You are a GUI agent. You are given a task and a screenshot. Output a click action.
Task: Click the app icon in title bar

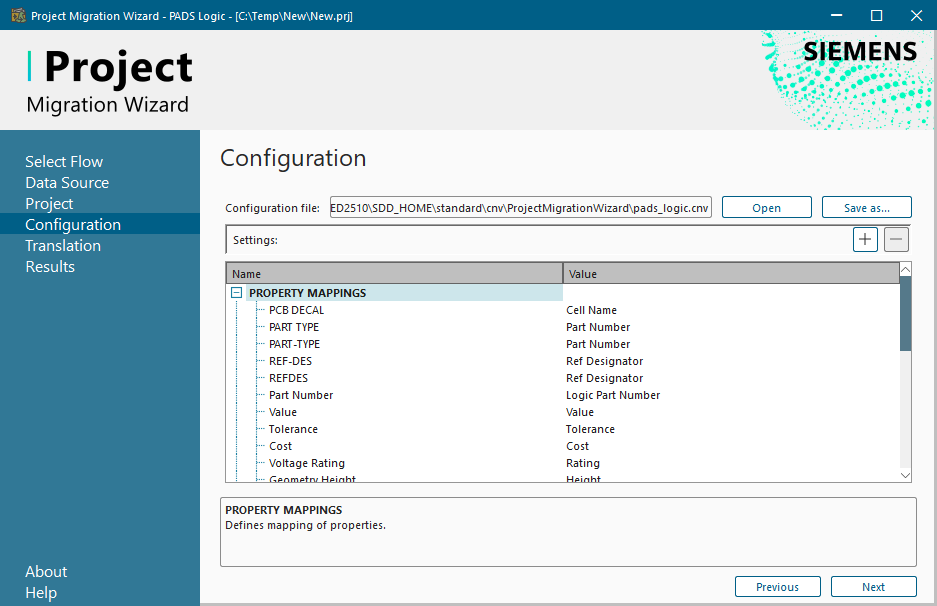[x=17, y=16]
